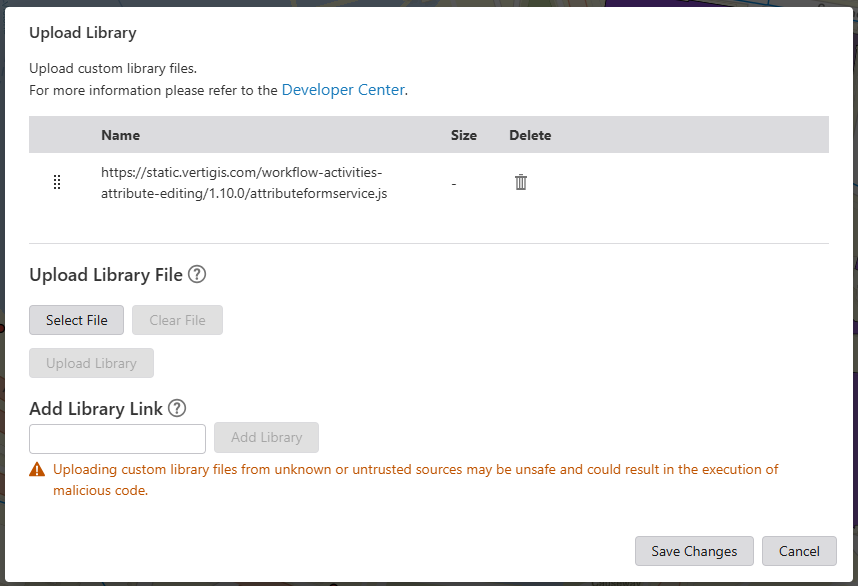Select the library URL row in the table
The width and height of the screenshot is (858, 586).
point(243,181)
